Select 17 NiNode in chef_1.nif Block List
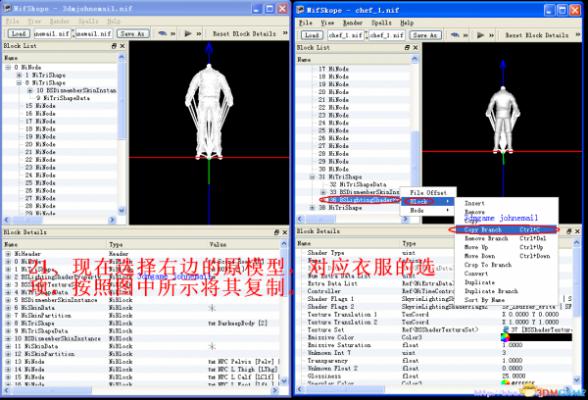This screenshot has height=400, width=588. (x=334, y=69)
